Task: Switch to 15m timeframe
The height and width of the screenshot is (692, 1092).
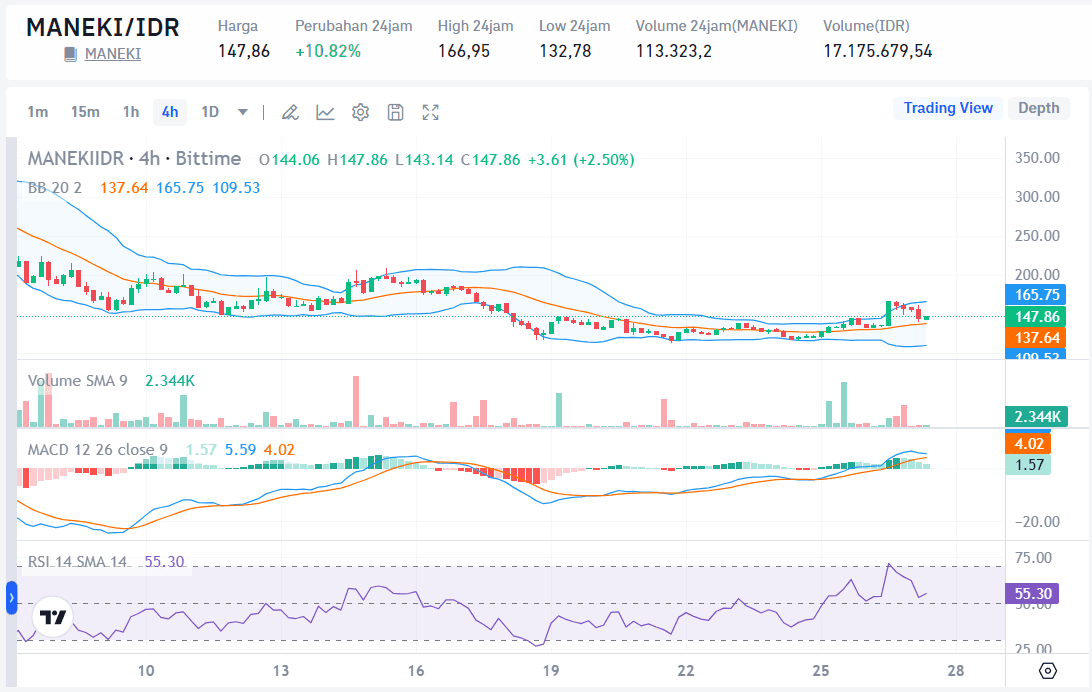Action: tap(85, 112)
